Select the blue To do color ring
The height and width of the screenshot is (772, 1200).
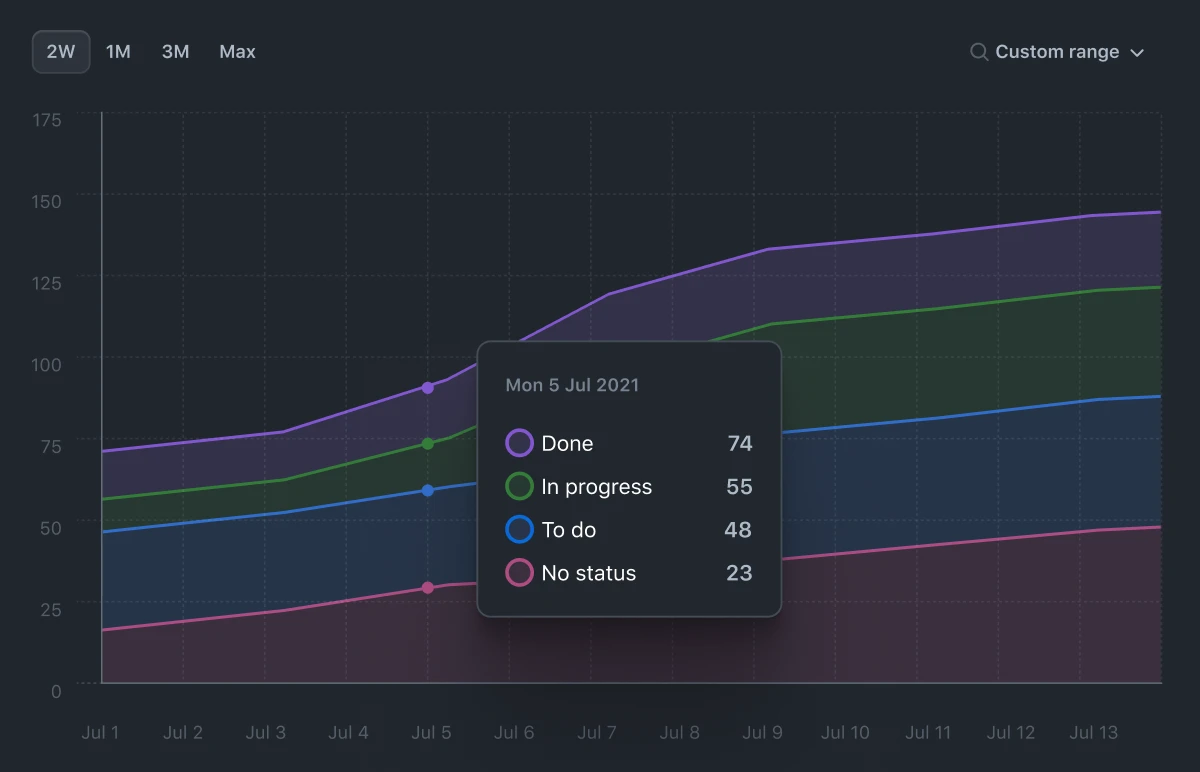tap(518, 529)
